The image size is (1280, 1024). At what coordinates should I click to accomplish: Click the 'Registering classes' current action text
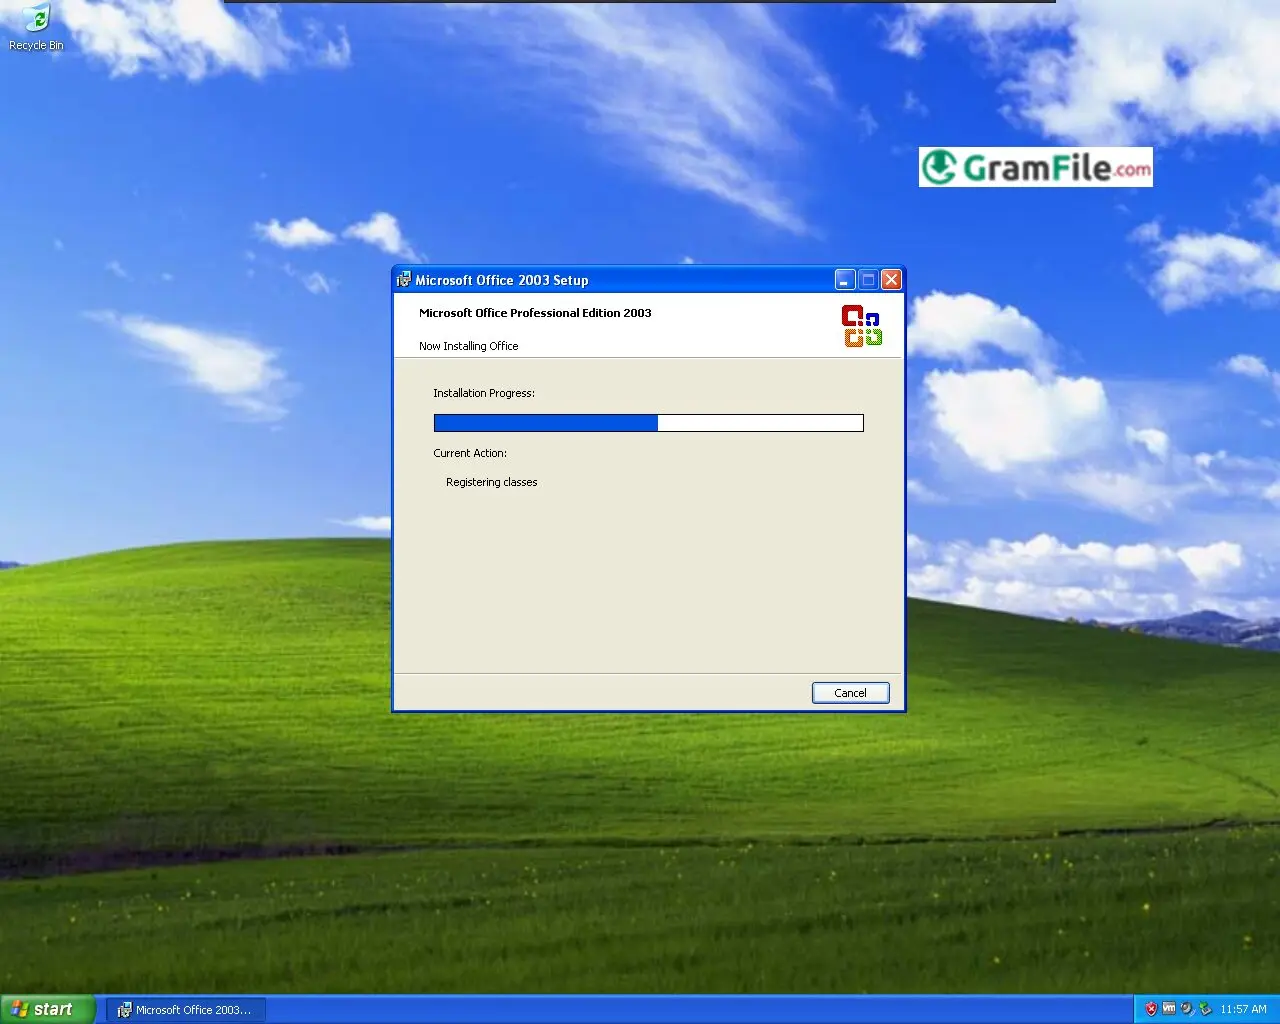[491, 482]
